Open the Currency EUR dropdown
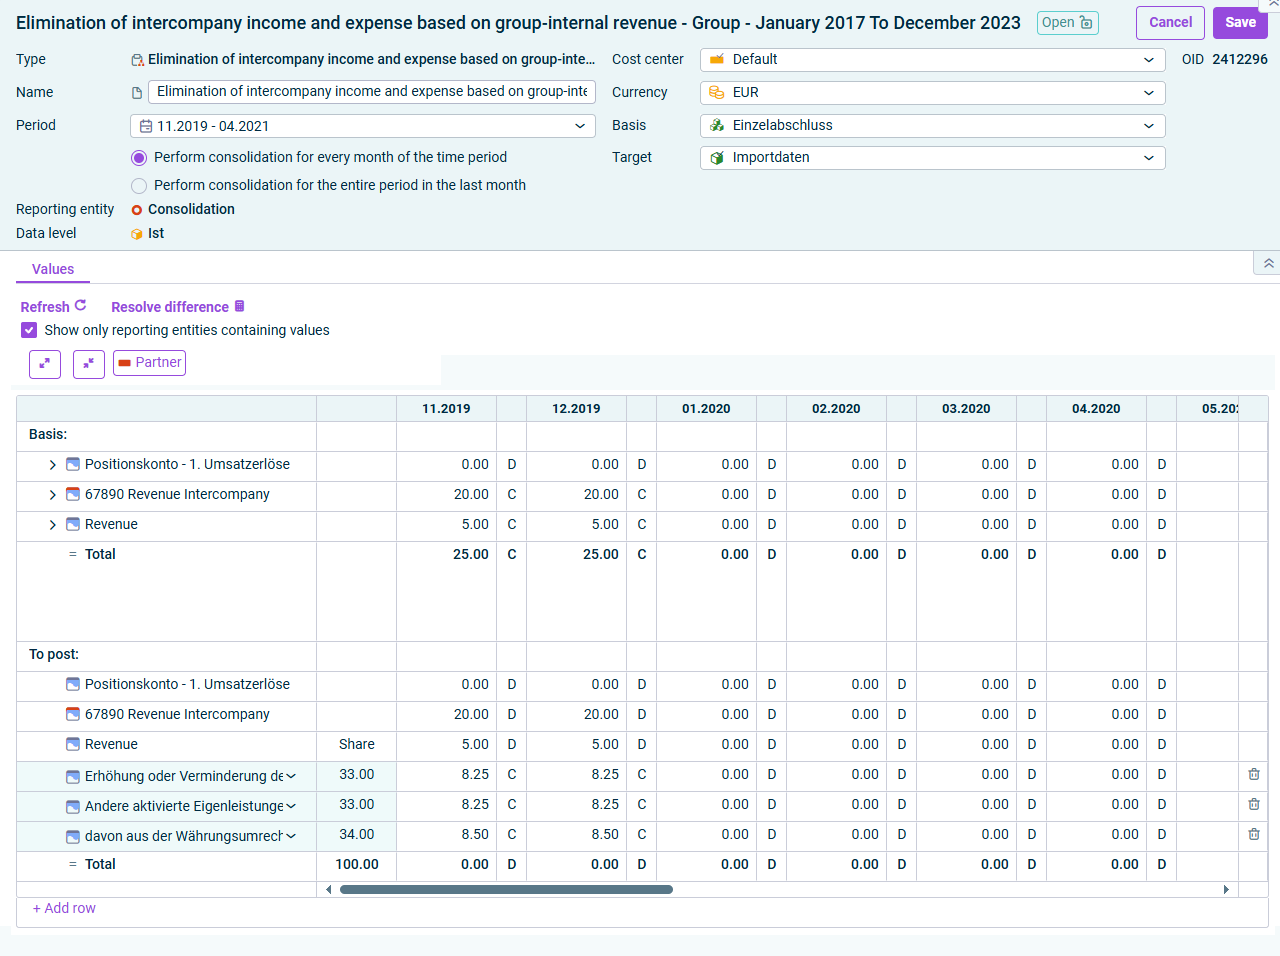The height and width of the screenshot is (956, 1280). [x=932, y=93]
